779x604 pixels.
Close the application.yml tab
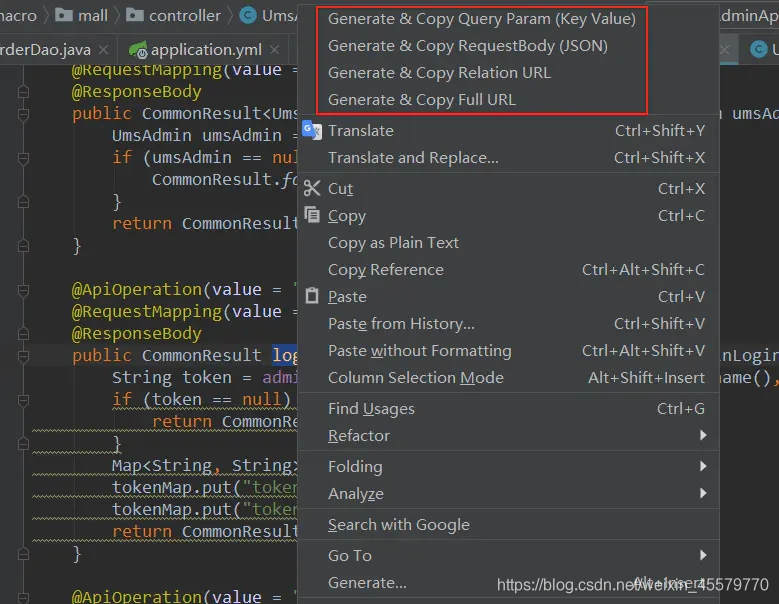(x=274, y=50)
